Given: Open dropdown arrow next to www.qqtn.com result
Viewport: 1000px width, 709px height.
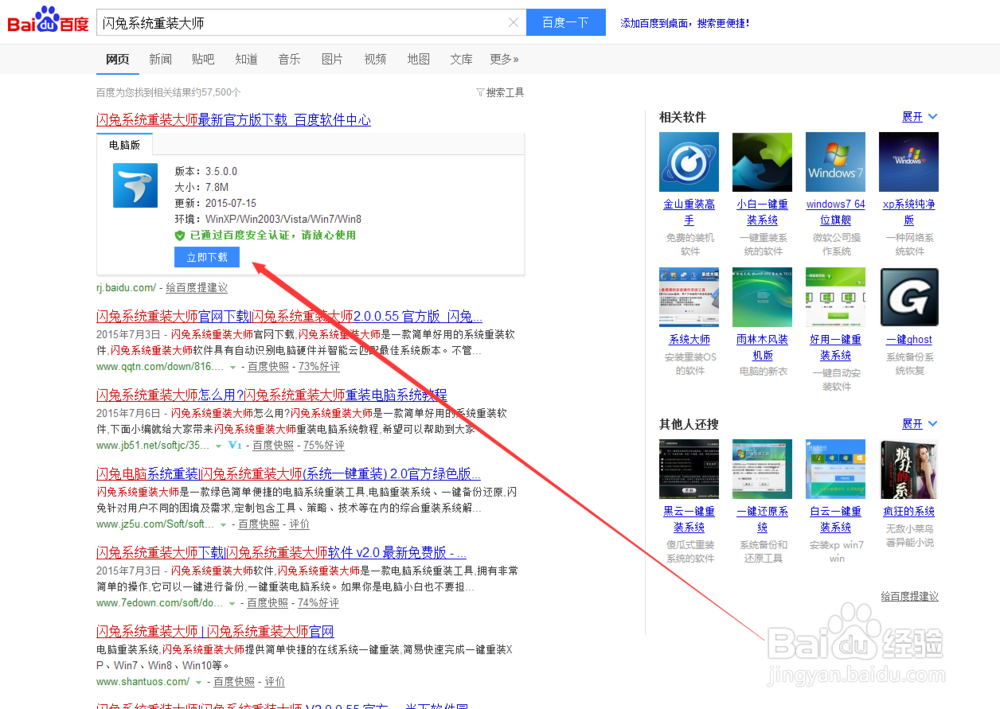Looking at the screenshot, I should pyautogui.click(x=233, y=367).
